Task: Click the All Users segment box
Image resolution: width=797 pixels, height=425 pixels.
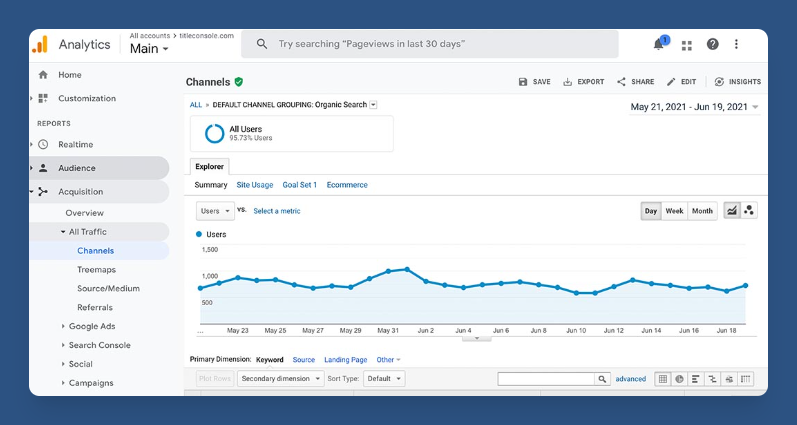Action: point(292,134)
